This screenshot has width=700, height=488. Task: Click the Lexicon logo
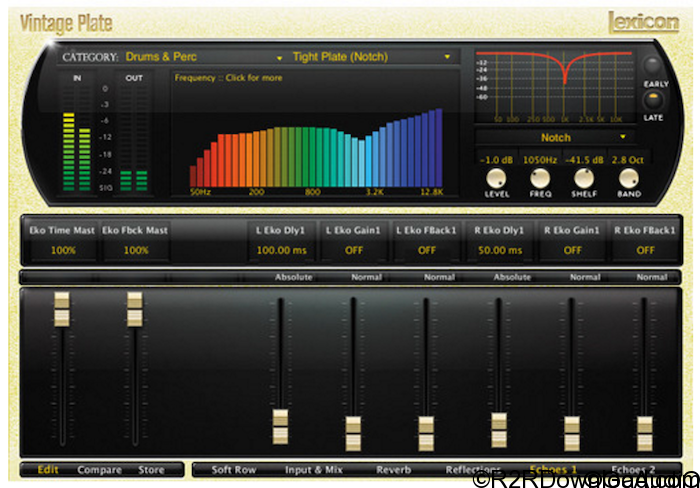[643, 22]
